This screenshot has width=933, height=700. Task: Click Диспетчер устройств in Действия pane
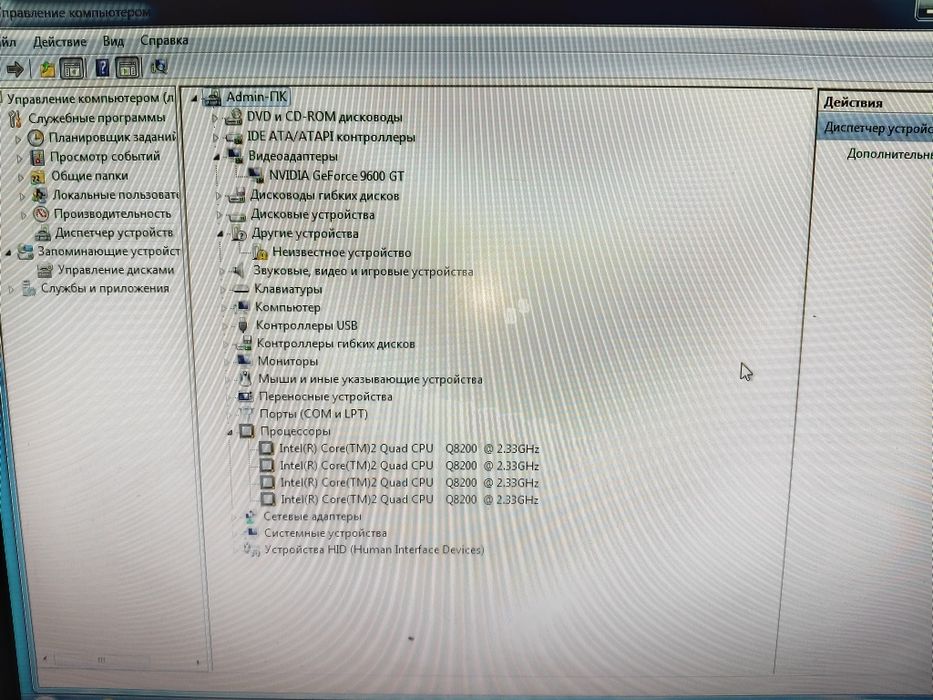coord(878,128)
